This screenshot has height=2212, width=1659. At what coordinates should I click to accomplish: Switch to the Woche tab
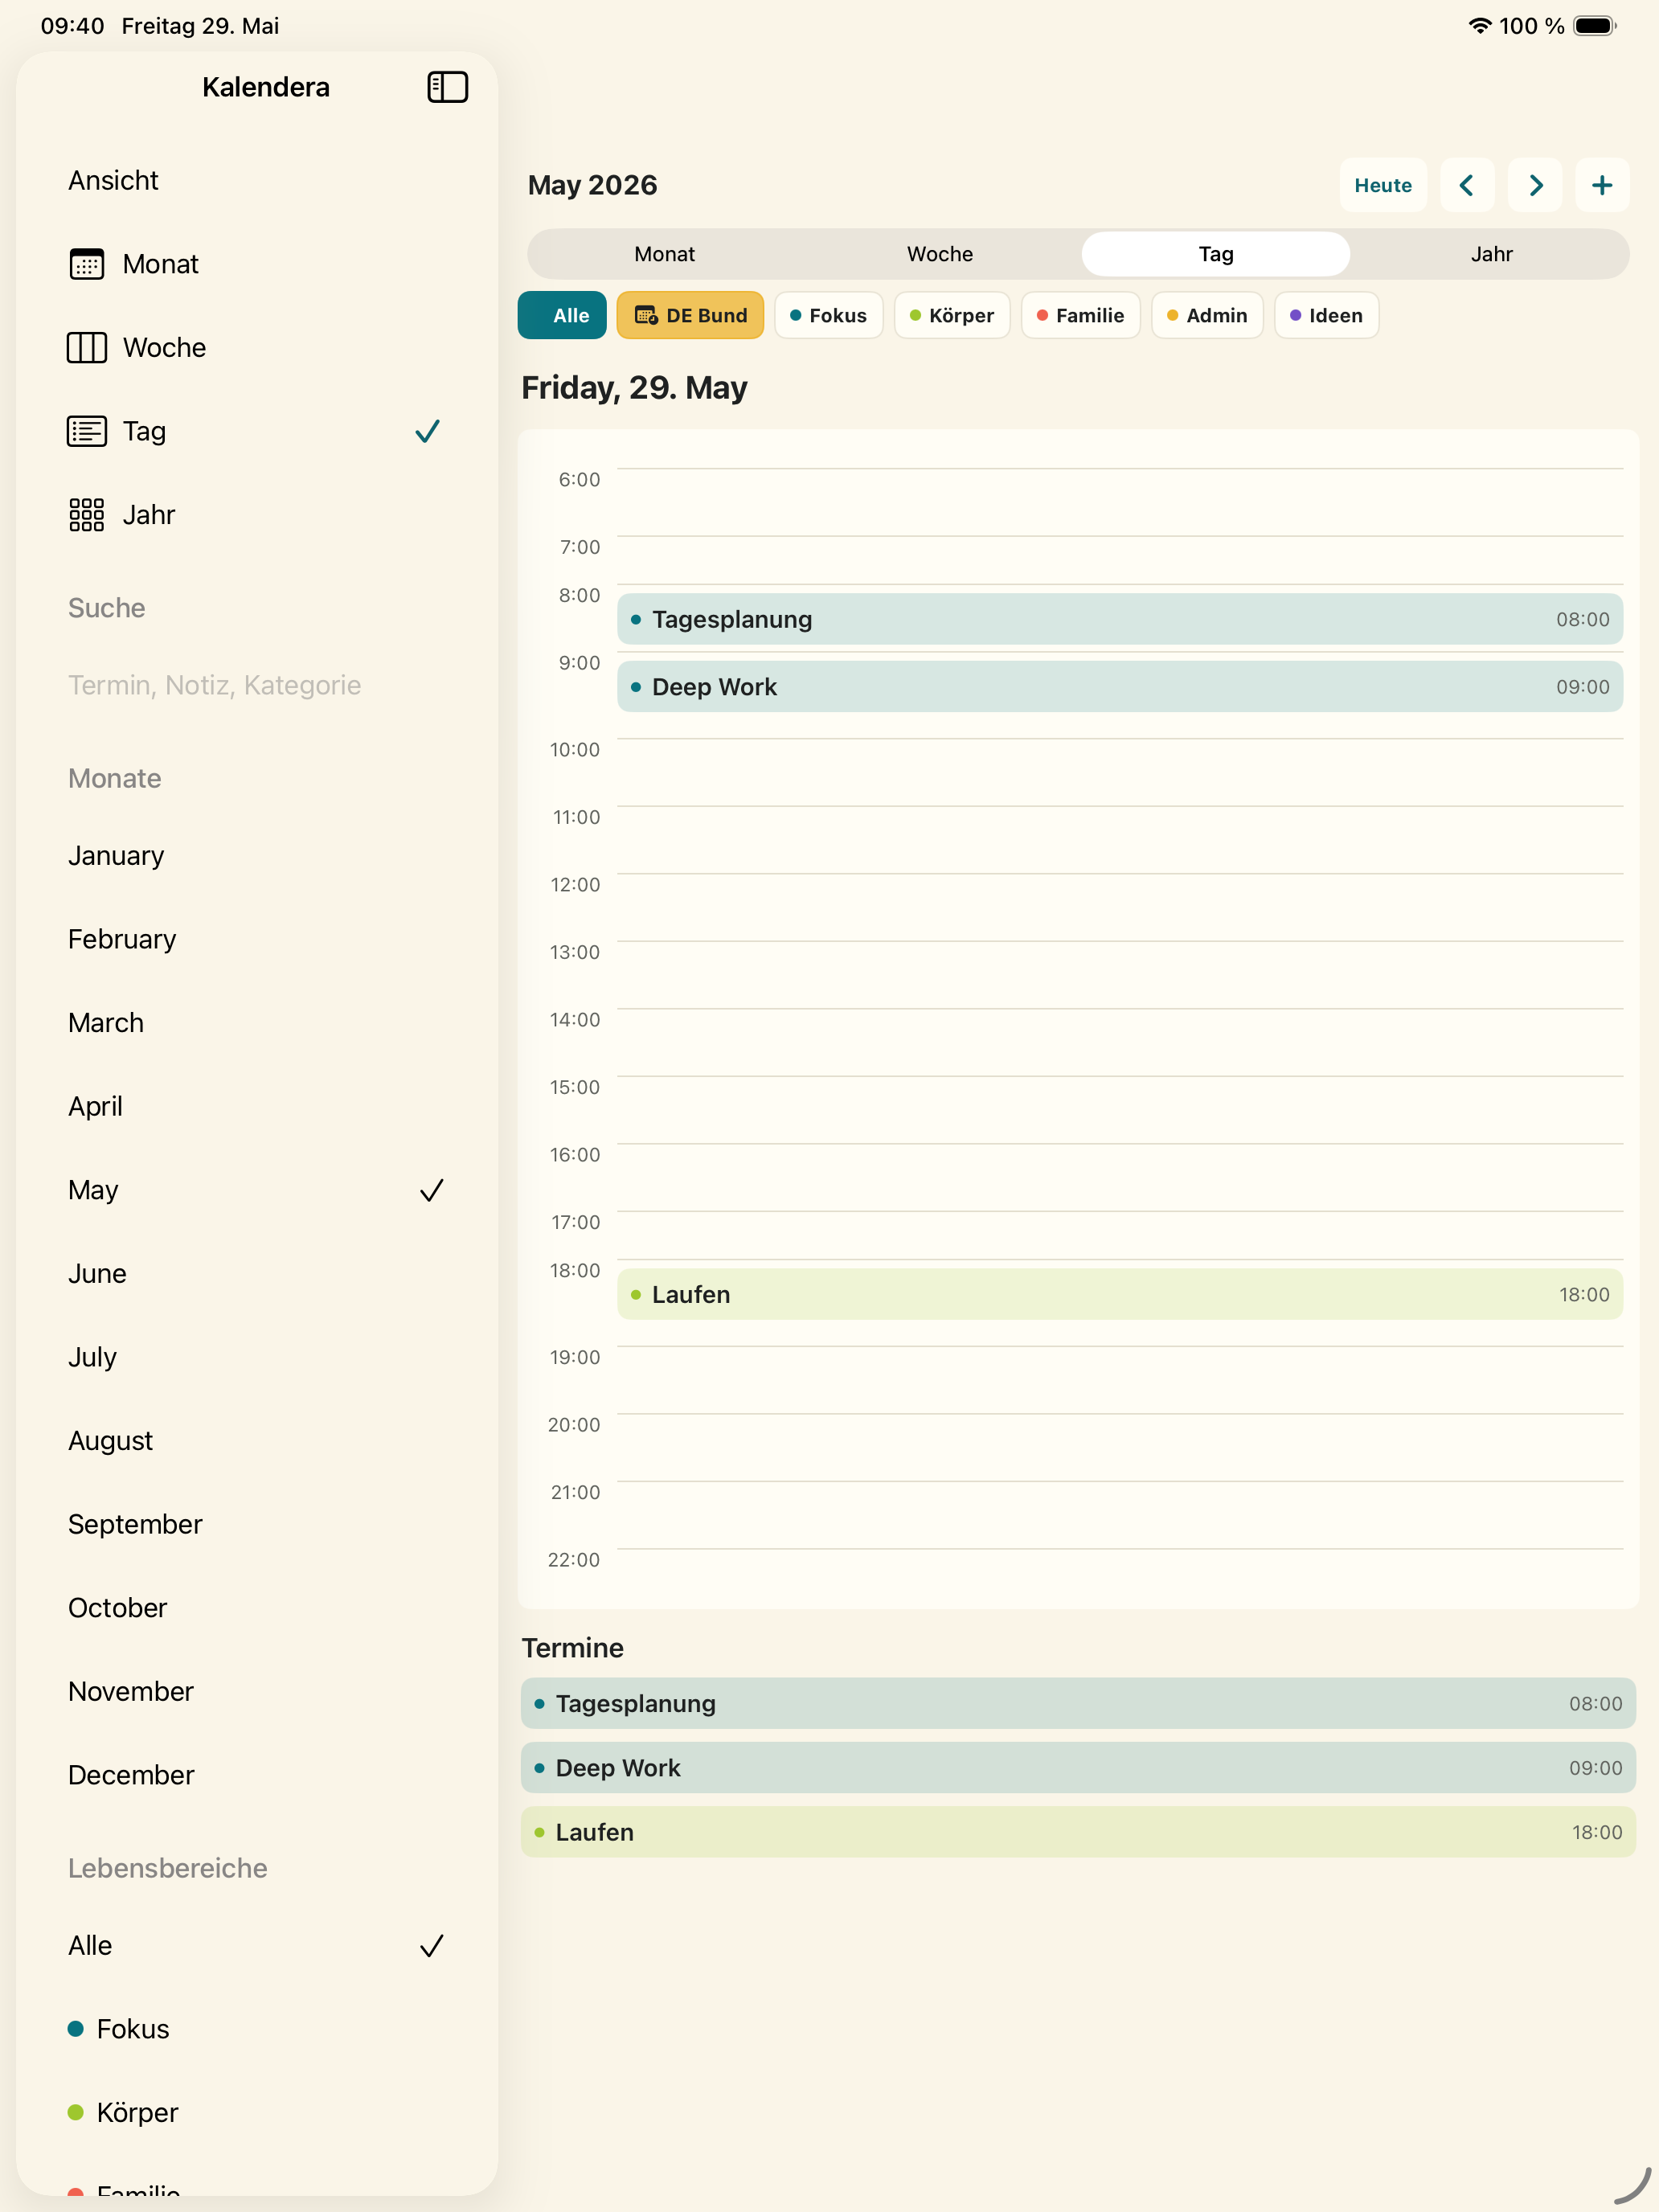click(x=940, y=254)
